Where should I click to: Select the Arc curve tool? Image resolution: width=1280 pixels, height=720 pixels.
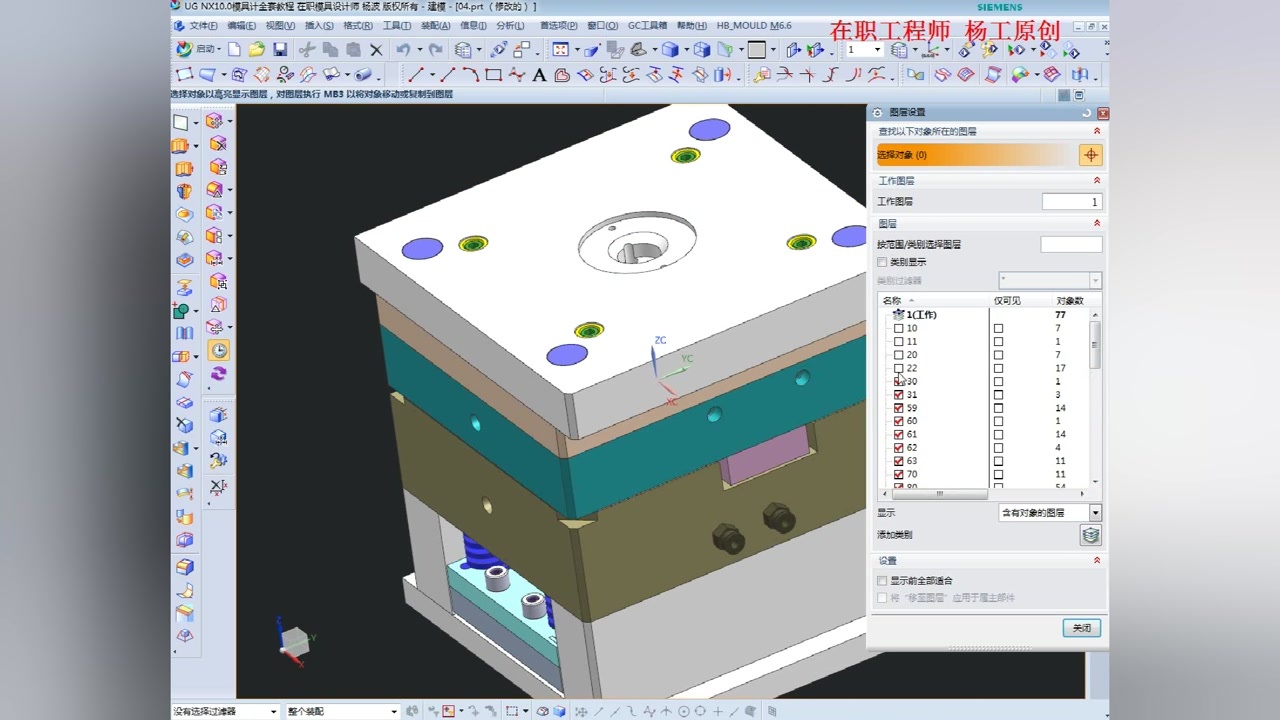(471, 75)
